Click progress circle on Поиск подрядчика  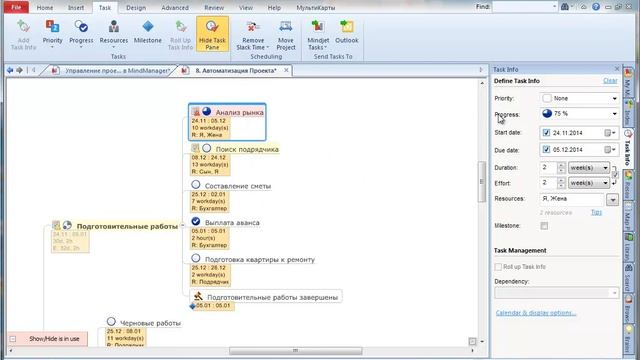coord(207,148)
